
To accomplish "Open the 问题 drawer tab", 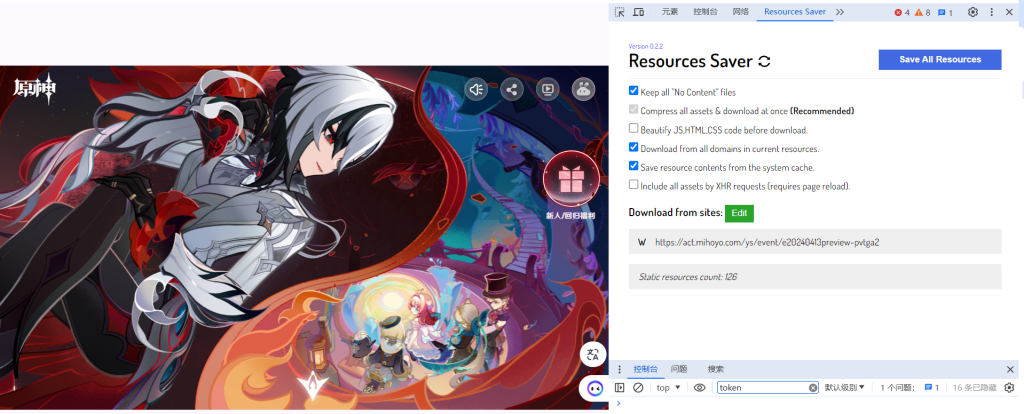I will (x=679, y=370).
